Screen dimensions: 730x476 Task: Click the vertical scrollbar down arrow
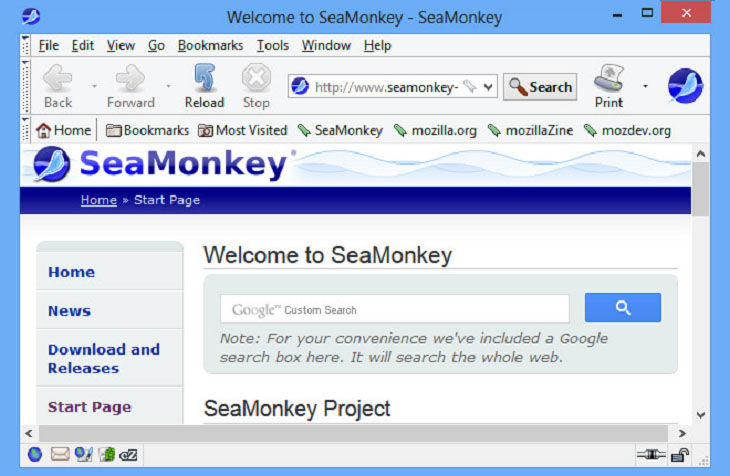701,415
